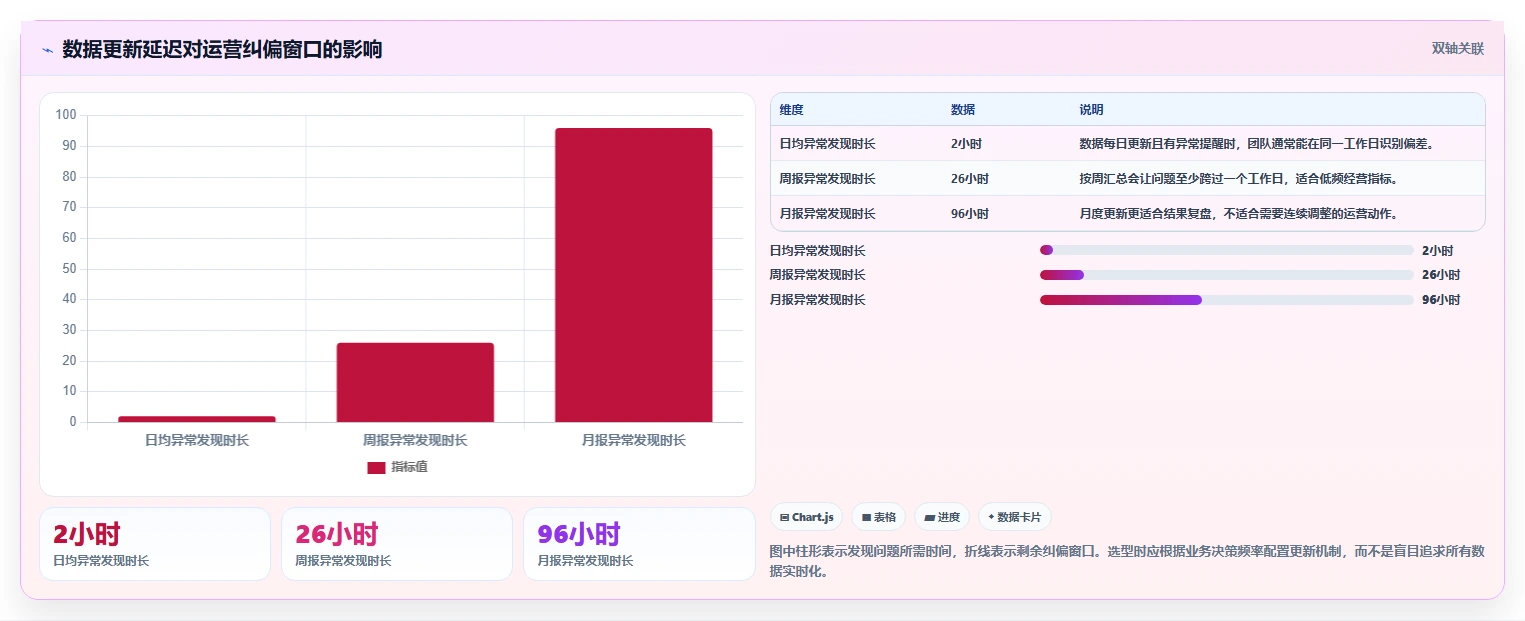Click the 指标值 legend label

pos(409,467)
